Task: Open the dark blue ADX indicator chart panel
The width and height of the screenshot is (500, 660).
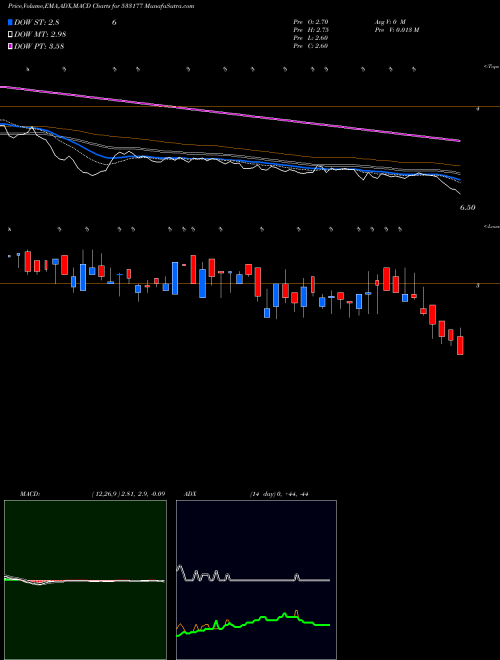Action: pos(256,580)
